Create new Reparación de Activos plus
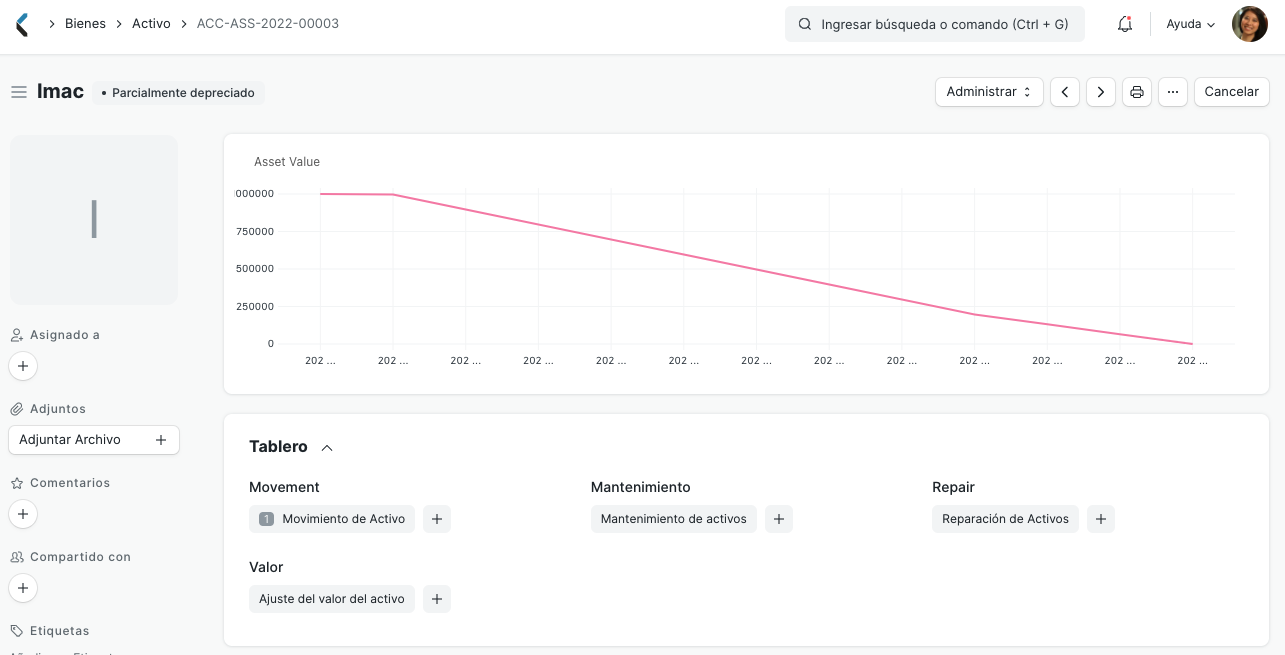The width and height of the screenshot is (1285, 655). 1101,519
